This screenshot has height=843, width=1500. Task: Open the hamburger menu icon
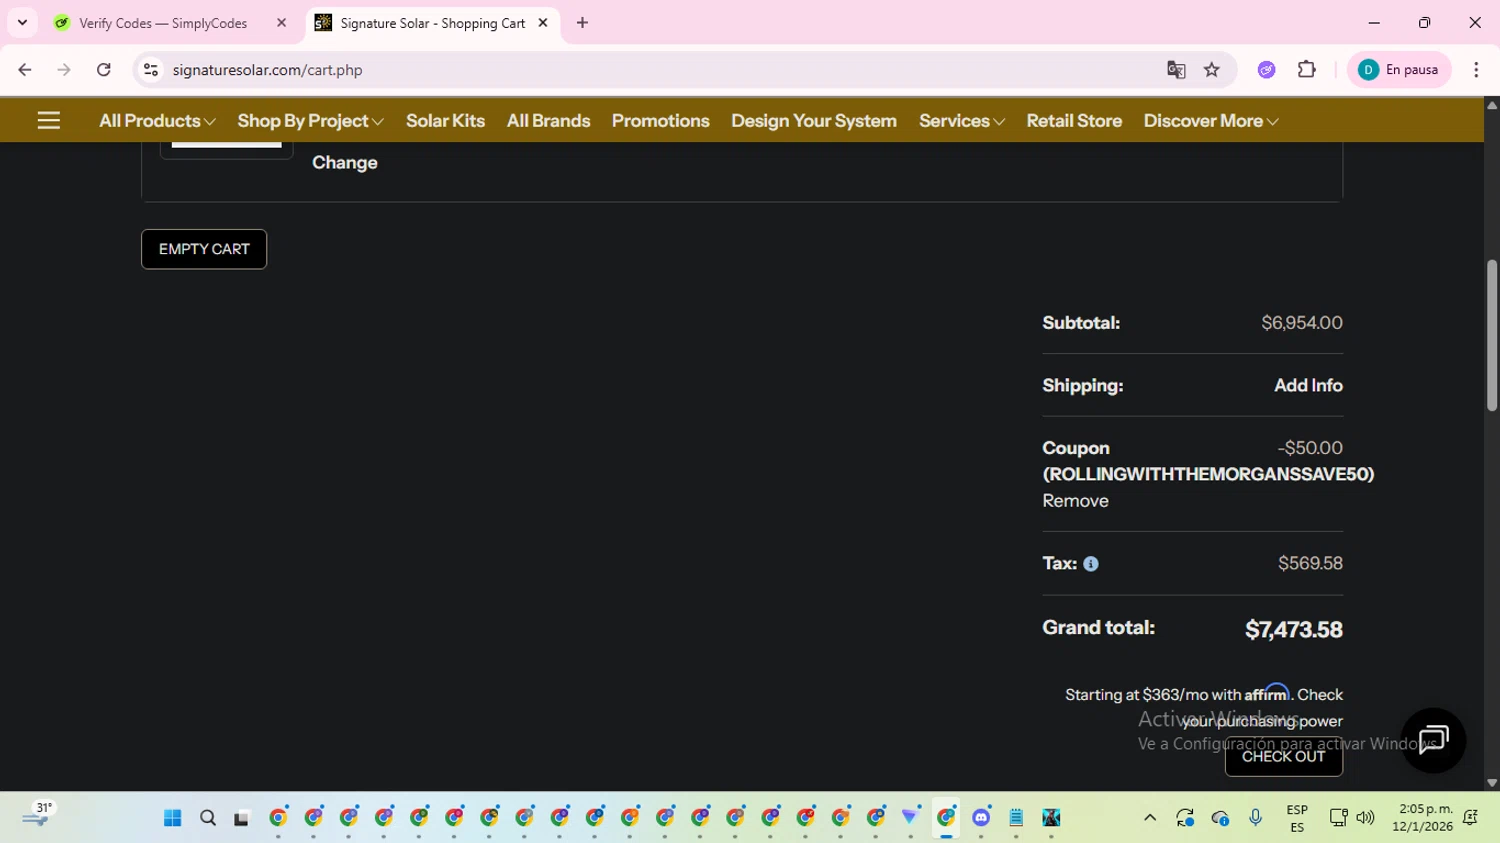pos(48,121)
